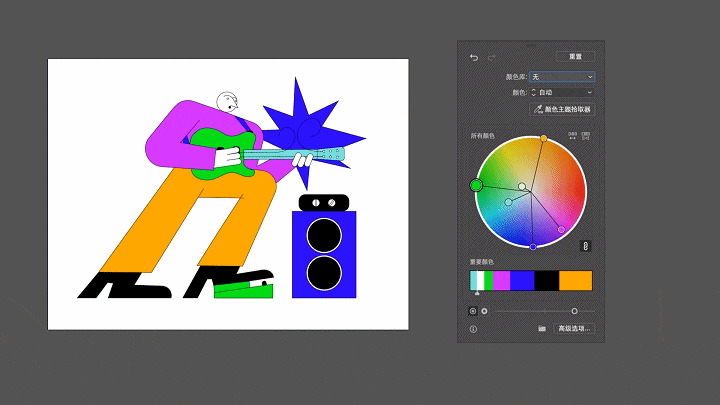
Task: Click the info icon at the panel bottom
Action: [474, 328]
